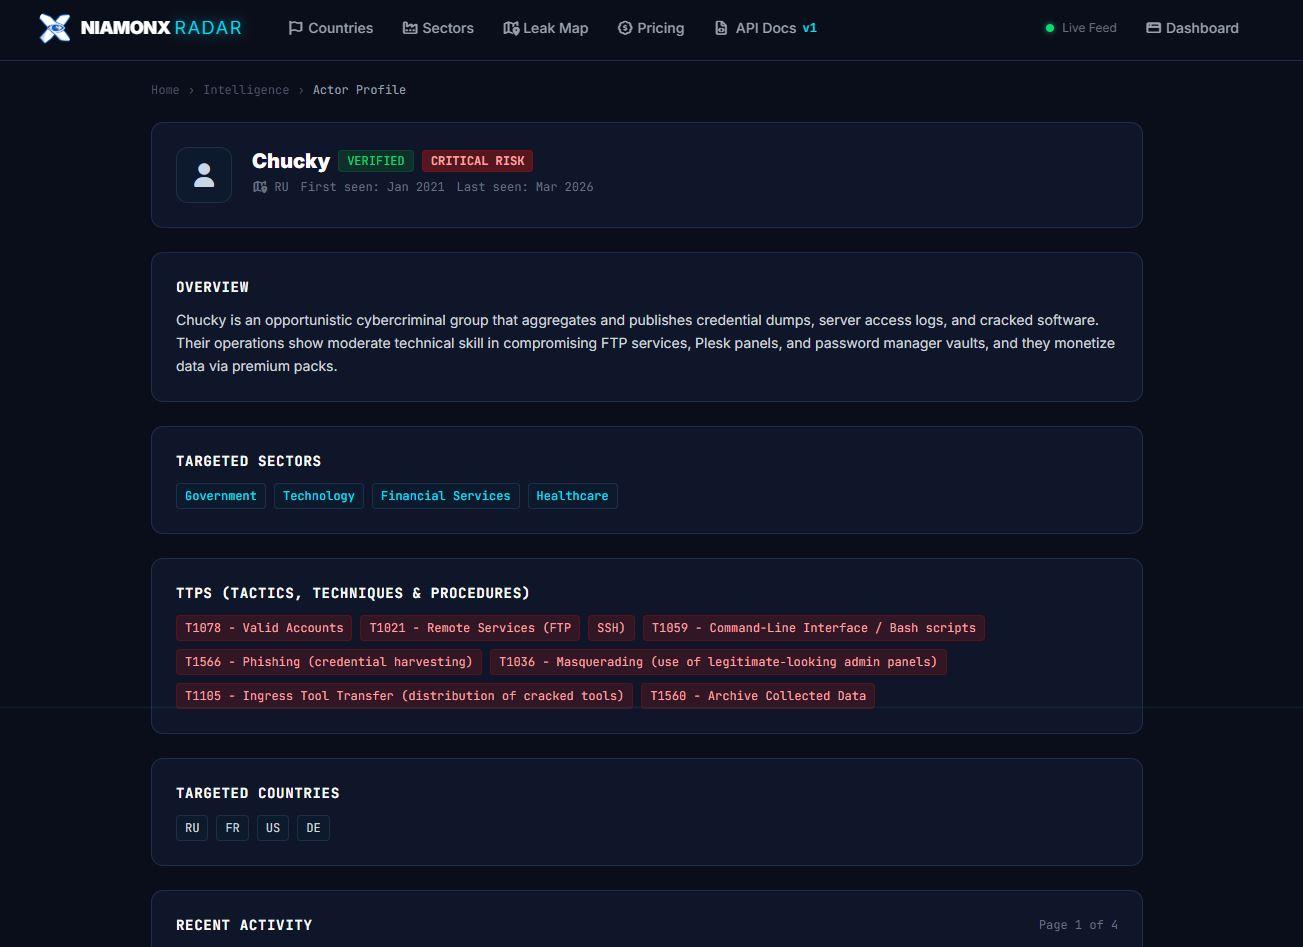Select the DE country chip
Screen dimensions: 1303x947
313,828
